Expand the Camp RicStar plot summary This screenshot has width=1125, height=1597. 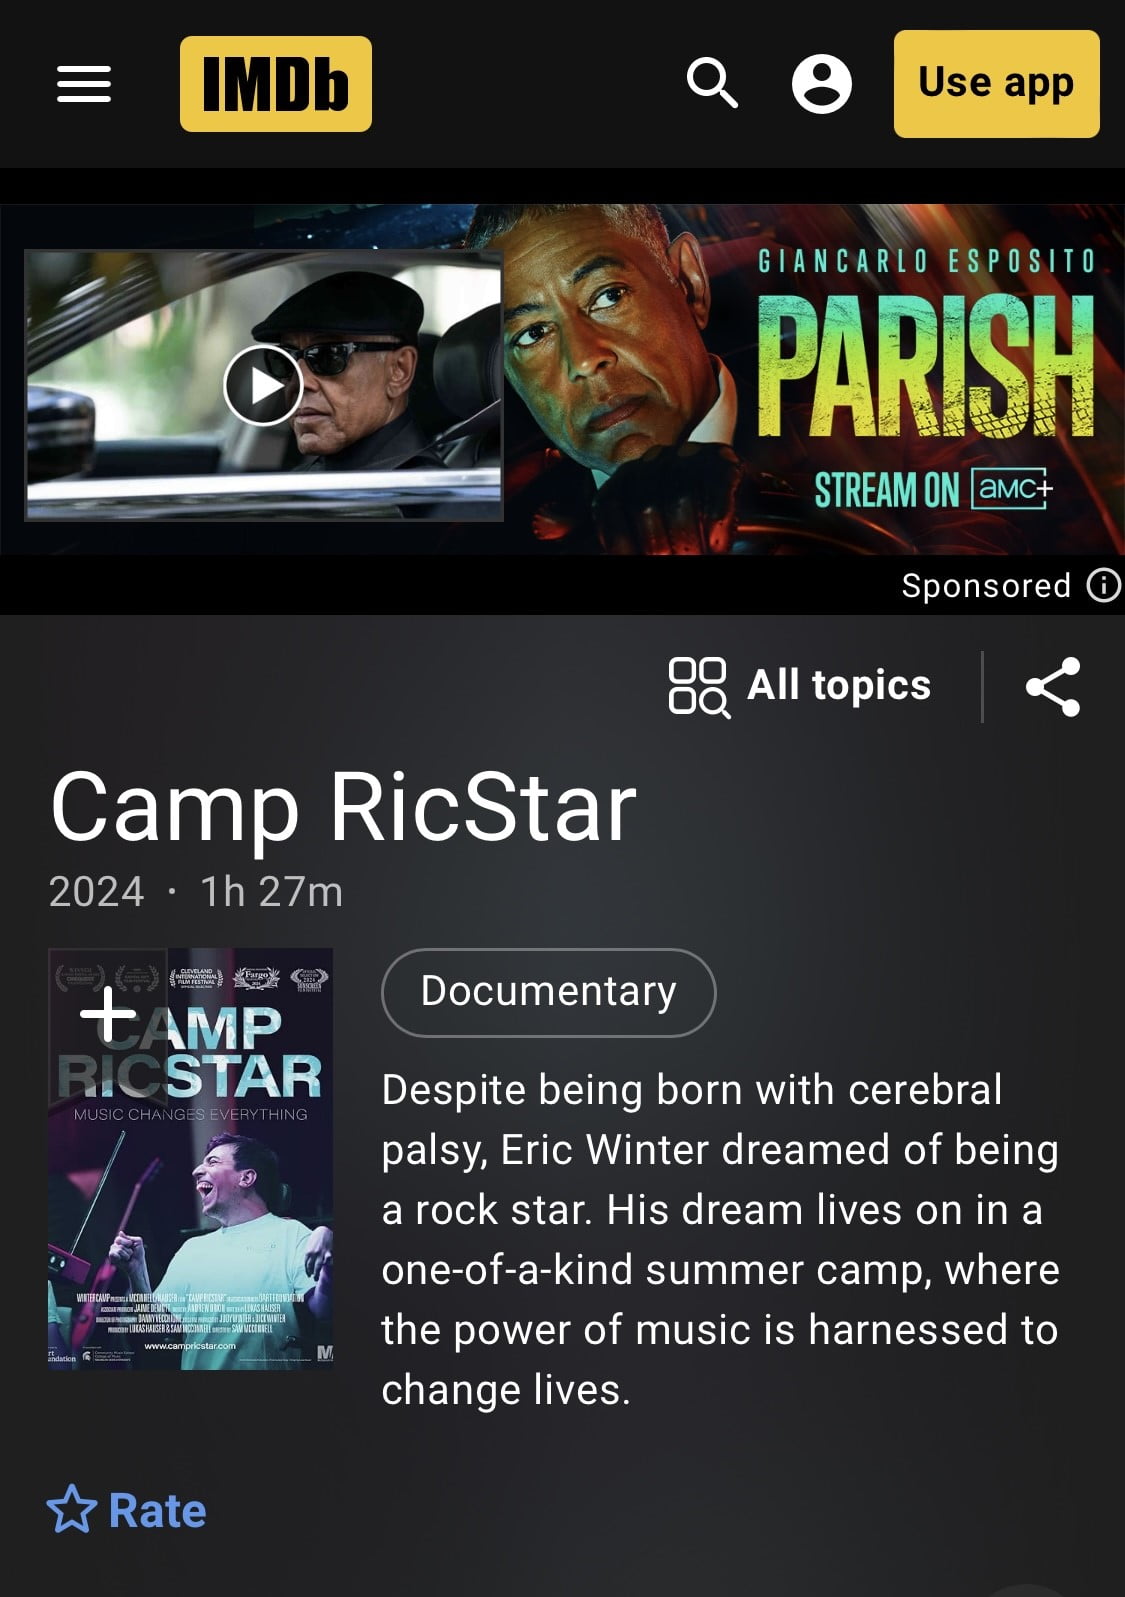click(720, 1239)
